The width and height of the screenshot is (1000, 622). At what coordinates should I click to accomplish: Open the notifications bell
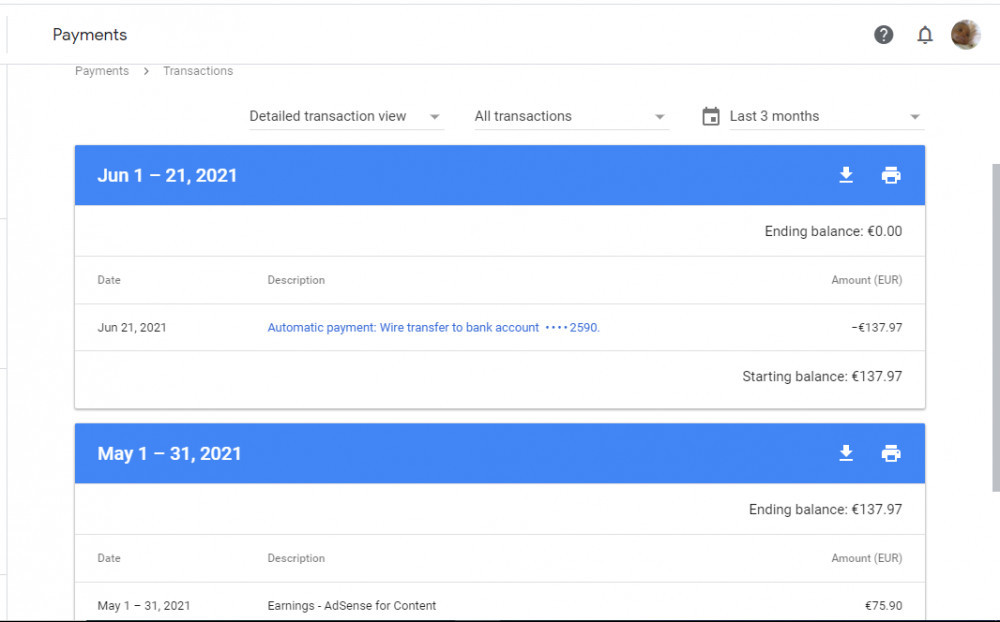(925, 35)
